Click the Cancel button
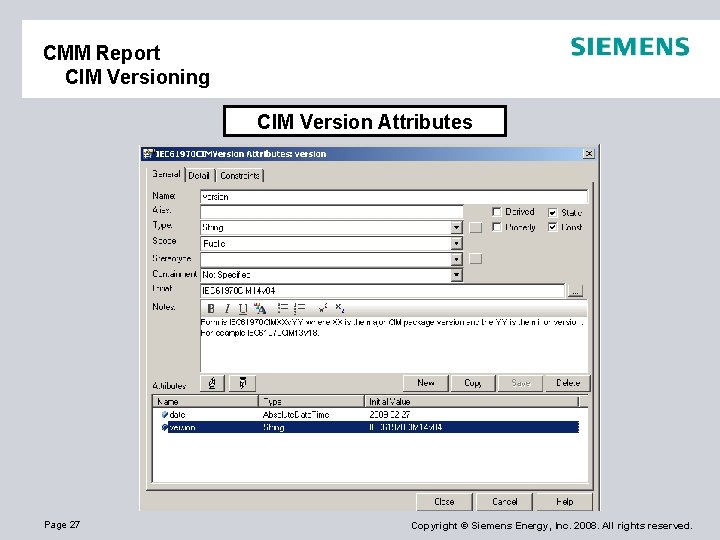The image size is (720, 540). coord(504,502)
